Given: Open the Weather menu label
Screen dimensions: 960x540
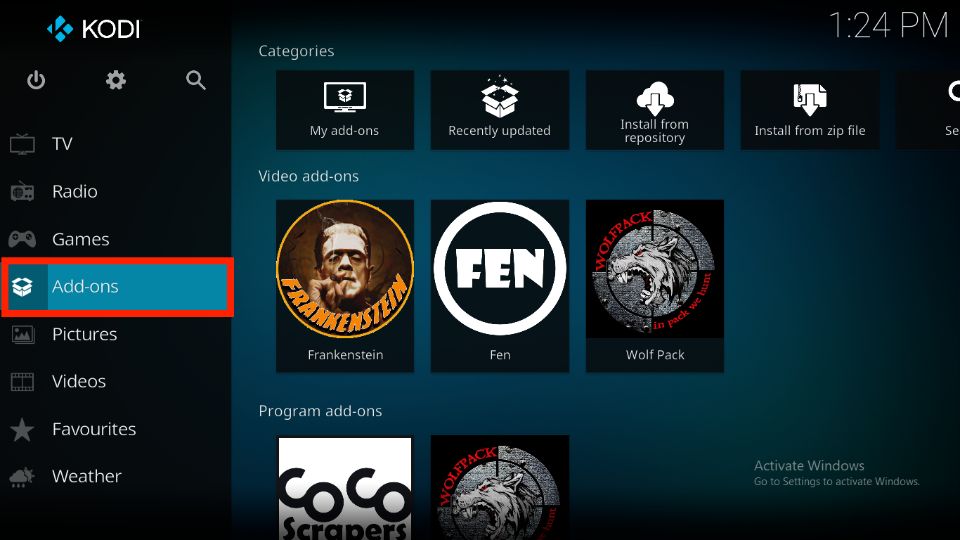Looking at the screenshot, I should (x=86, y=476).
